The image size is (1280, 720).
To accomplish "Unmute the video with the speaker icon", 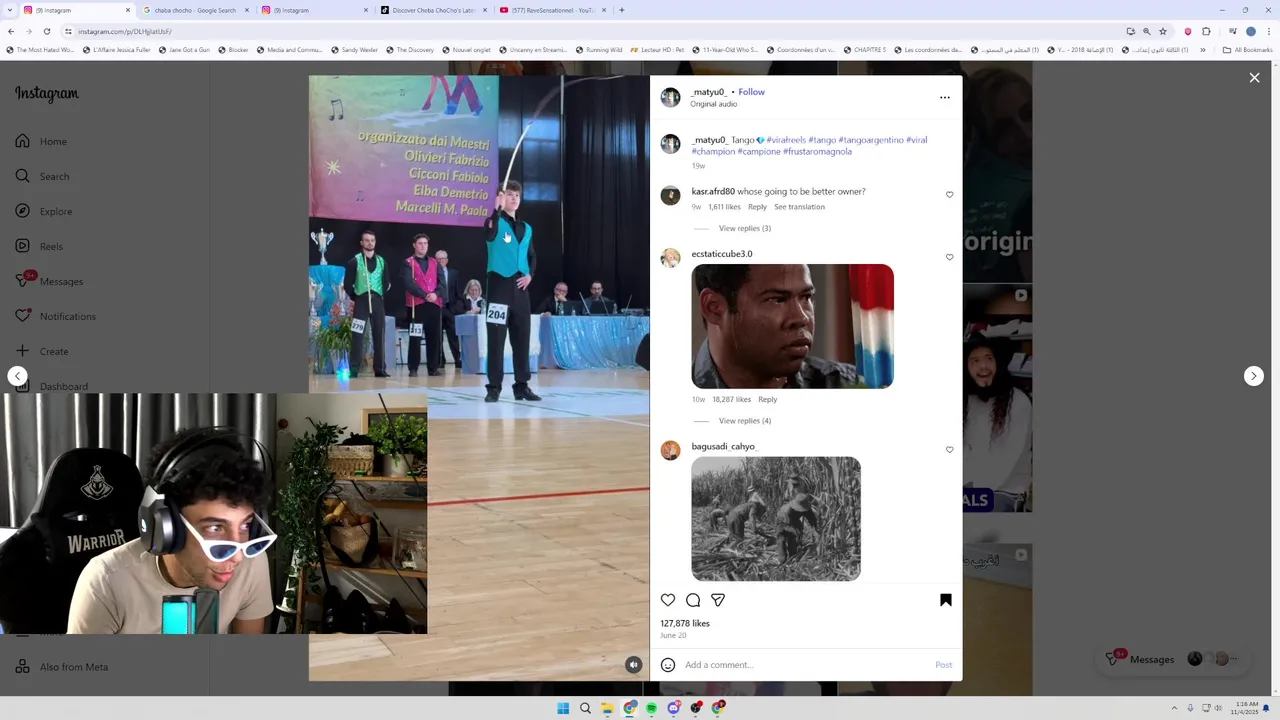I will (x=633, y=664).
